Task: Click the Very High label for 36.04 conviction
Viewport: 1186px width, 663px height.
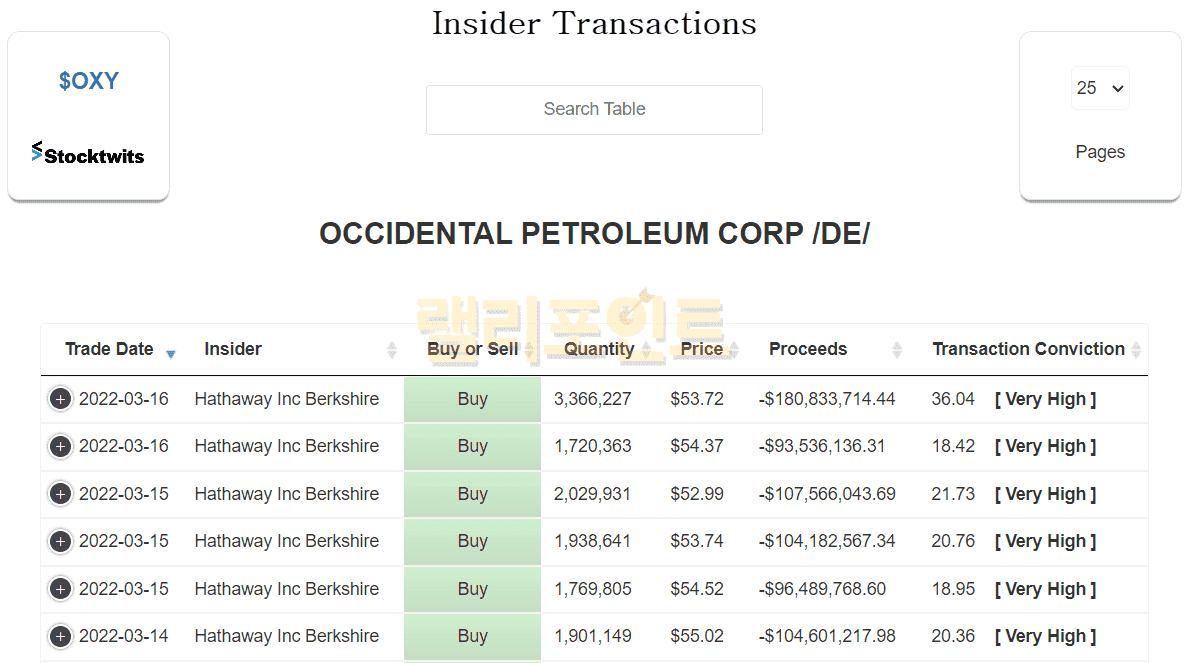Action: (x=1045, y=399)
